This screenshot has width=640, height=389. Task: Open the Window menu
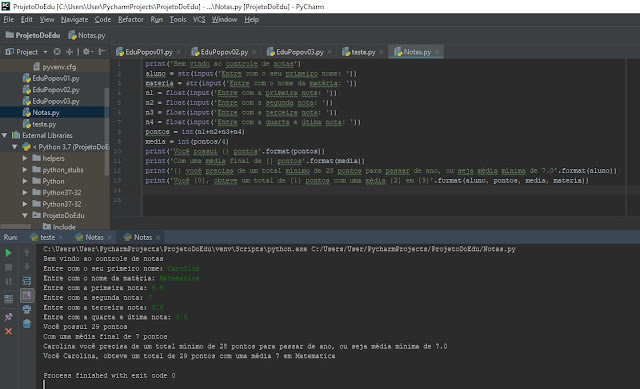[224, 20]
